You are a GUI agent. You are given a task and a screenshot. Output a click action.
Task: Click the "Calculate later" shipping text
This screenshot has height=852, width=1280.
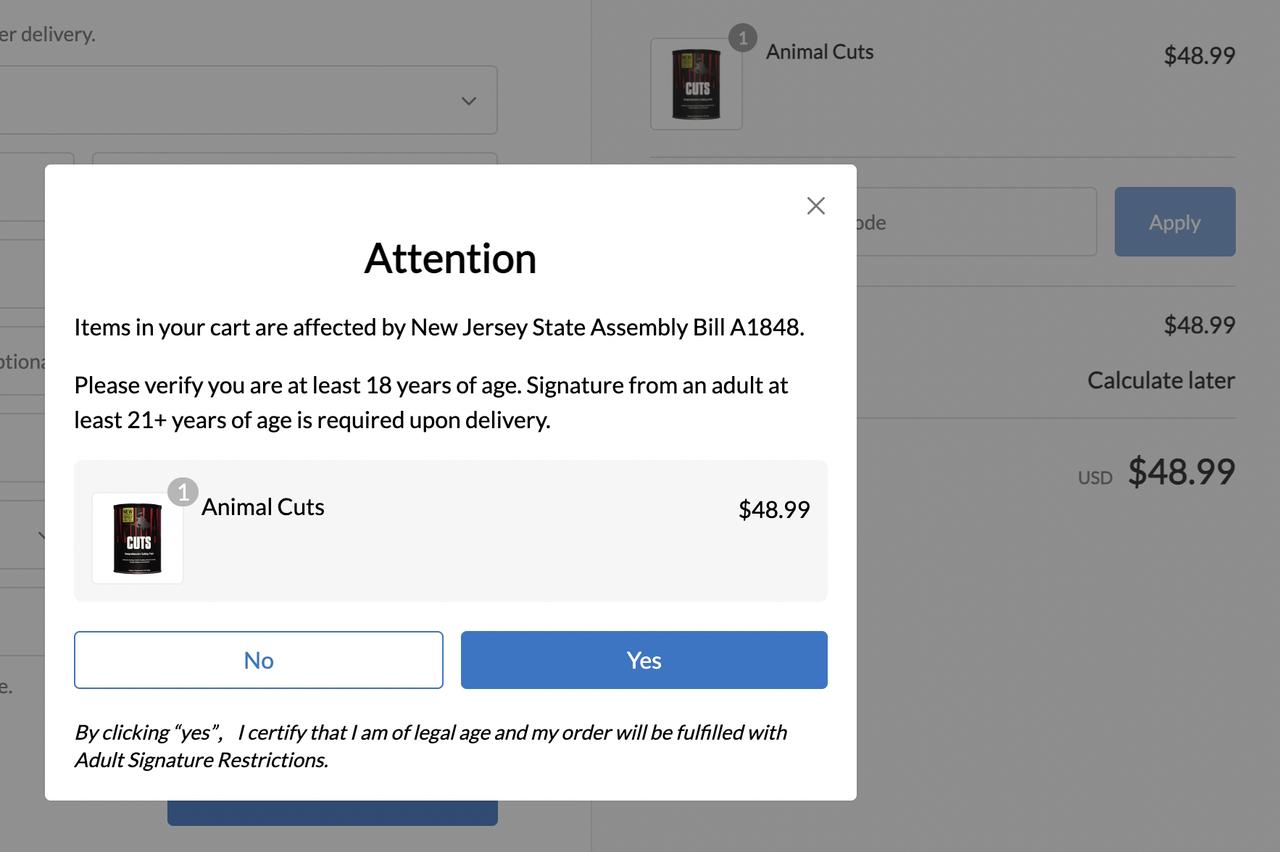[1160, 380]
